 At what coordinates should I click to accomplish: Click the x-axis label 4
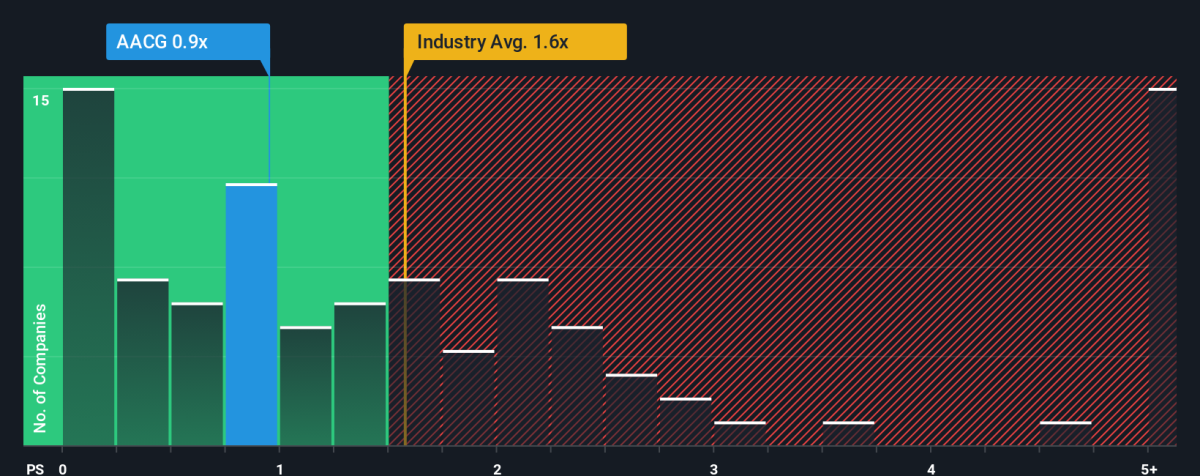click(x=930, y=469)
